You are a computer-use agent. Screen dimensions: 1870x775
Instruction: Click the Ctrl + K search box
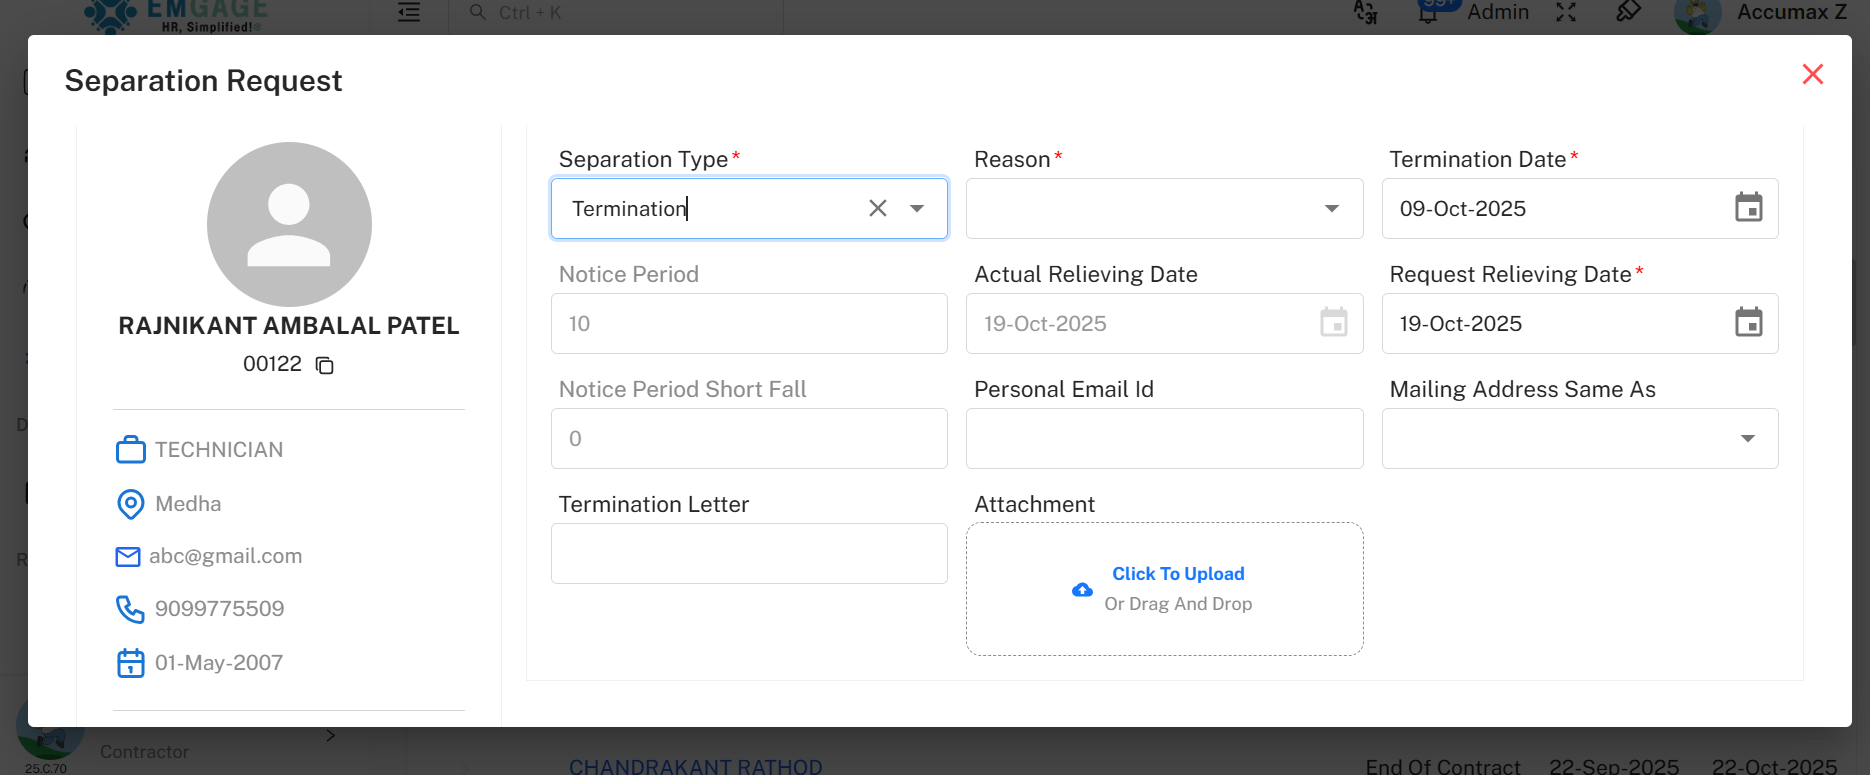tap(615, 13)
